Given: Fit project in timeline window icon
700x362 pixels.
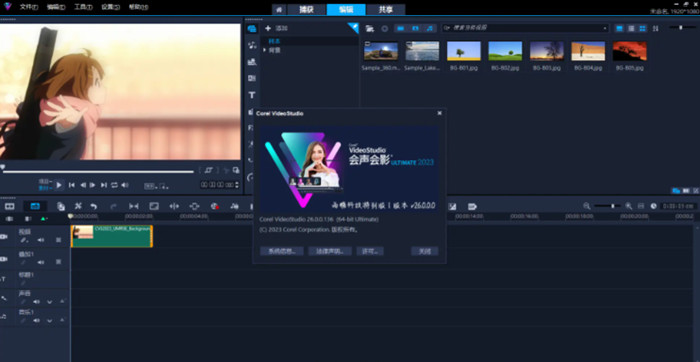Looking at the screenshot, I should click(x=641, y=206).
